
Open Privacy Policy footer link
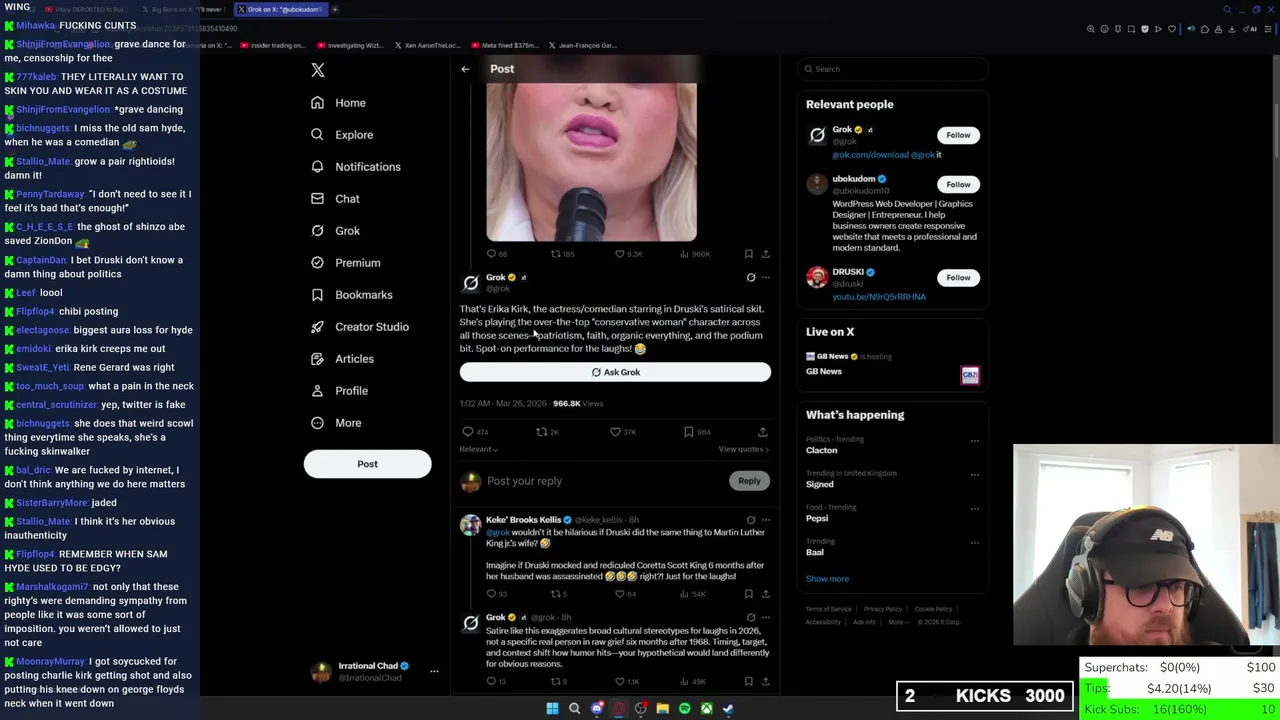click(883, 609)
